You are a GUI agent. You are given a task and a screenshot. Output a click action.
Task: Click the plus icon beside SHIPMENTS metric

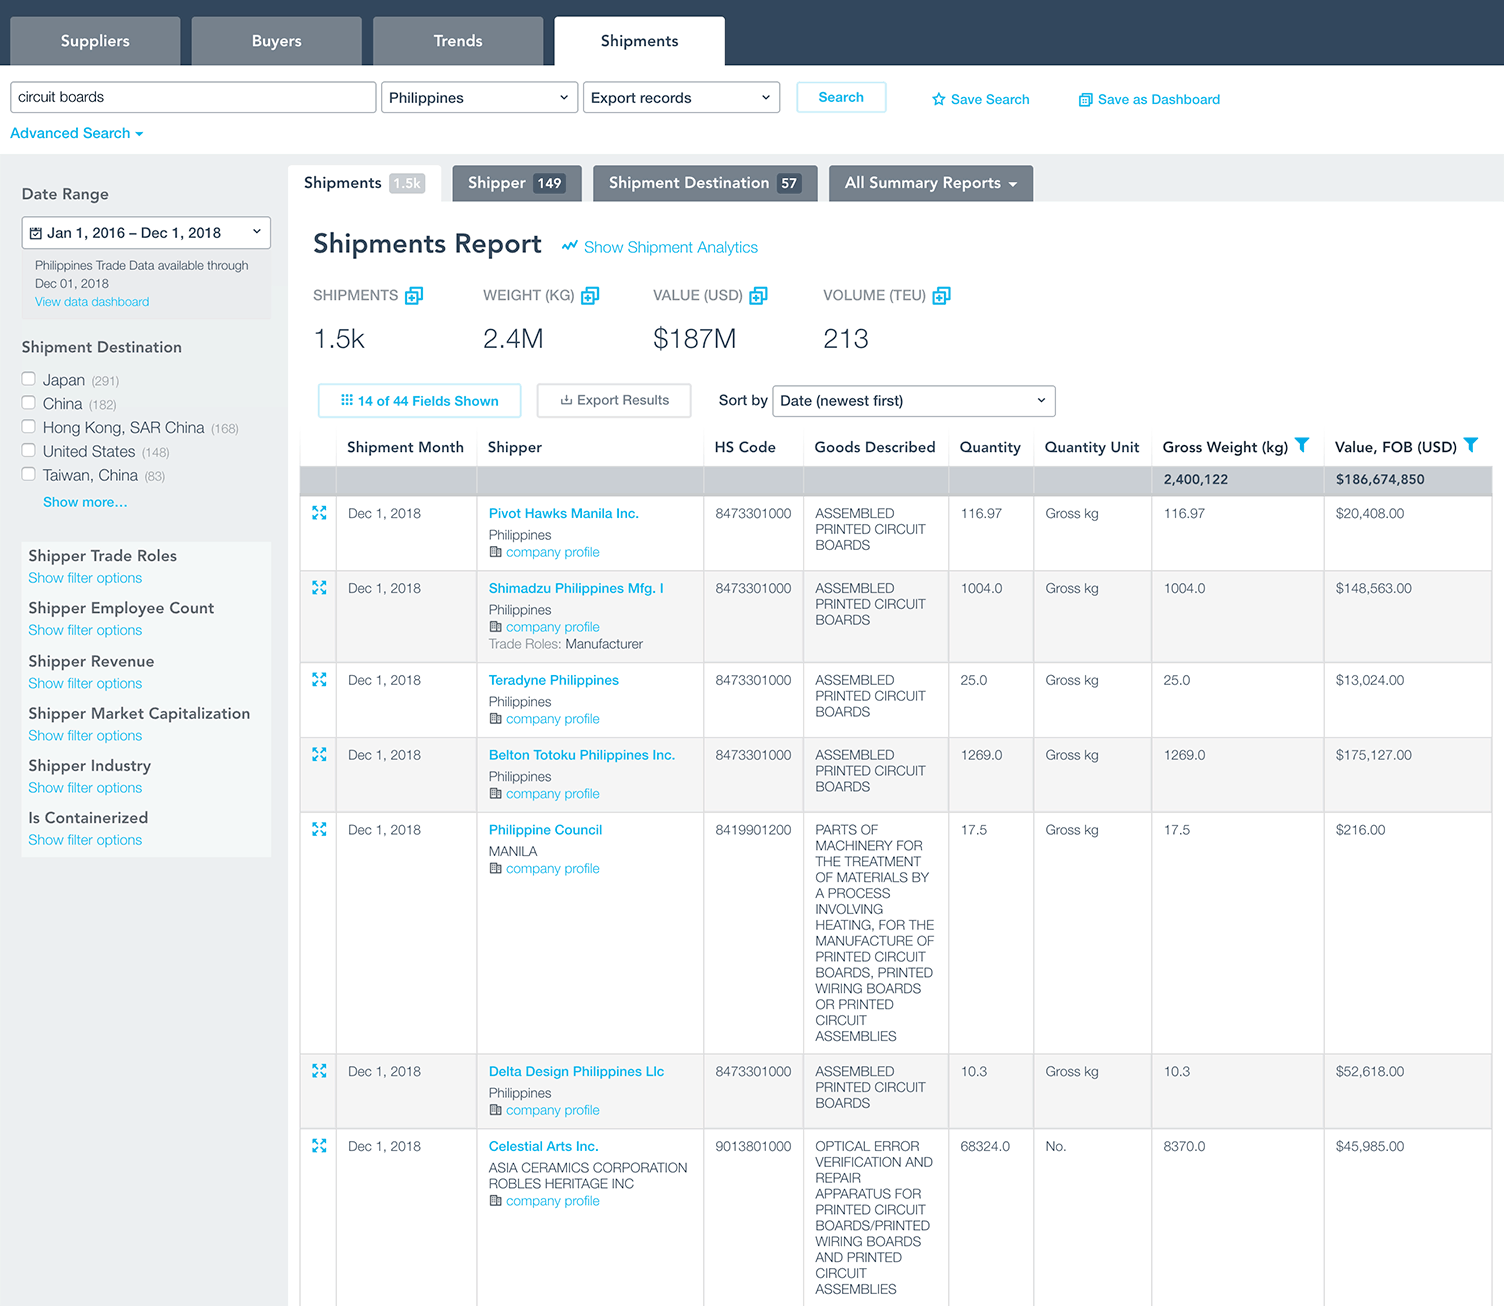[x=414, y=295]
